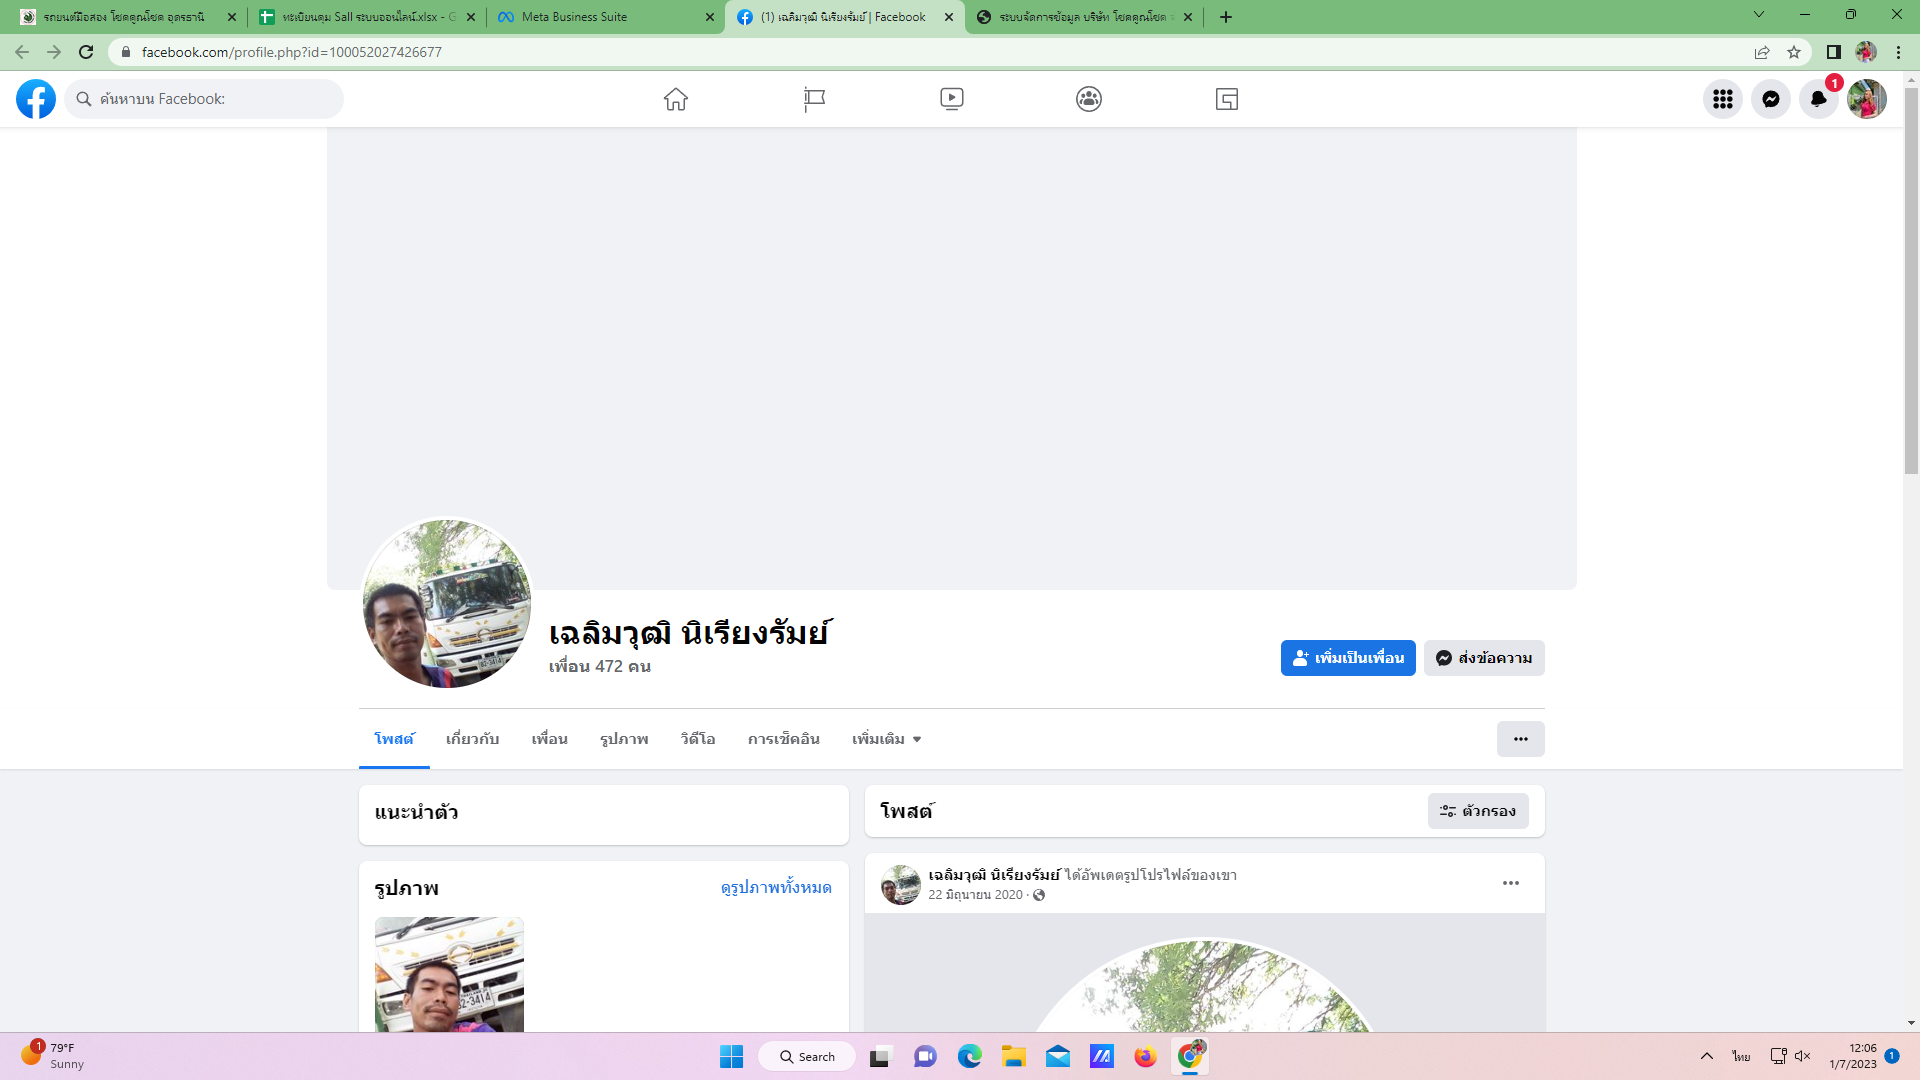Image resolution: width=1920 pixels, height=1080 pixels.
Task: Click the เพิ่มเป็นเพื่อน button
Action: [1347, 658]
